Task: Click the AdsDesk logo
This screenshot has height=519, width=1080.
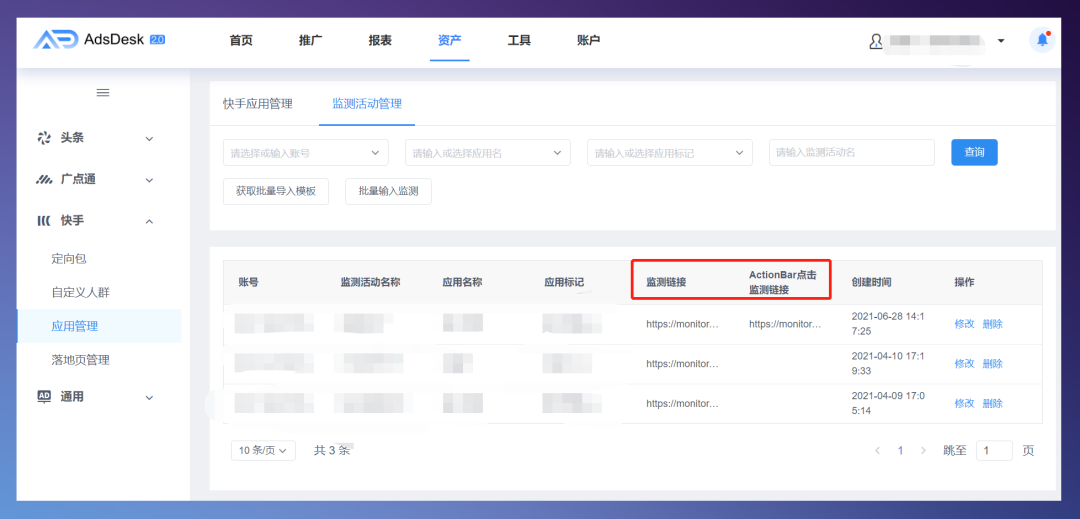Action: [99, 40]
